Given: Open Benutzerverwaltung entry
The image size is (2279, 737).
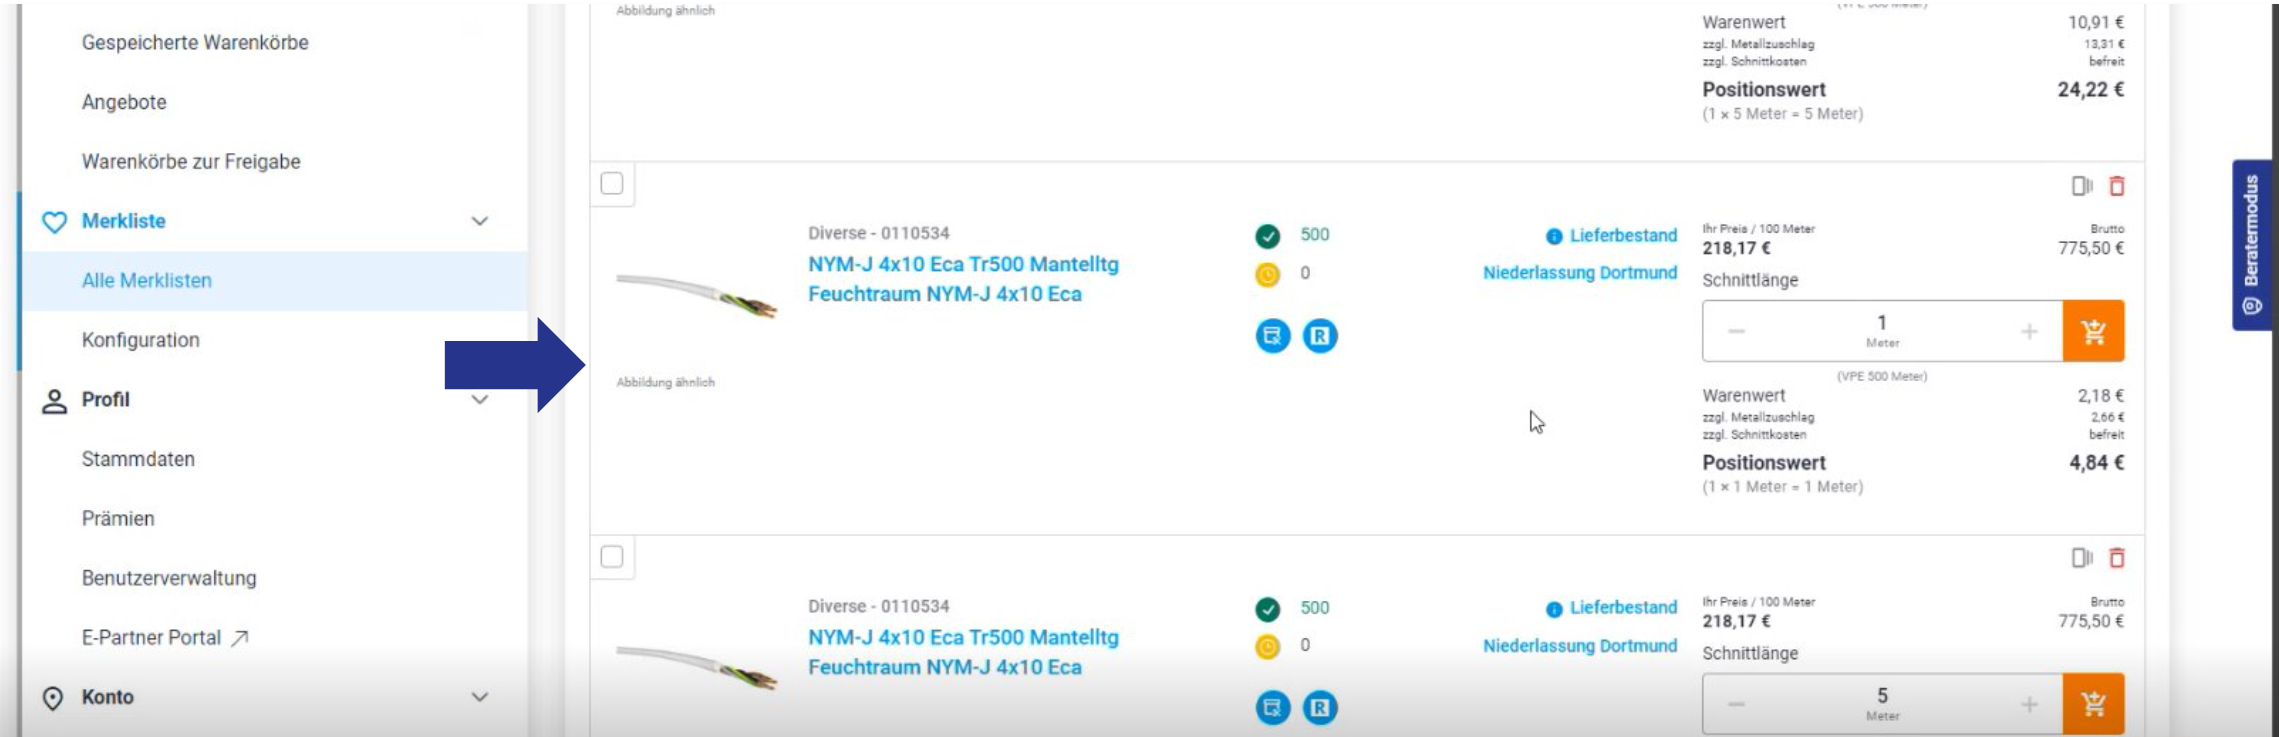Looking at the screenshot, I should point(169,578).
